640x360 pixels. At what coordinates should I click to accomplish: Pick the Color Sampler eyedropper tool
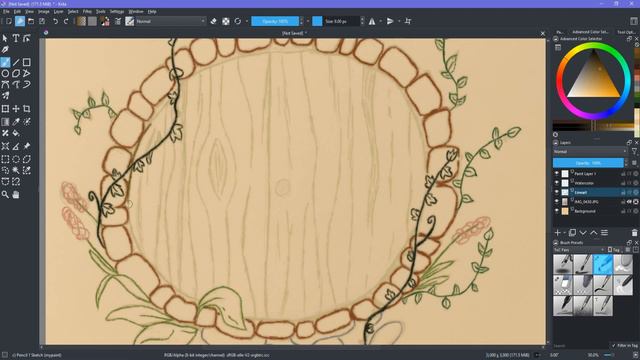click(x=16, y=122)
